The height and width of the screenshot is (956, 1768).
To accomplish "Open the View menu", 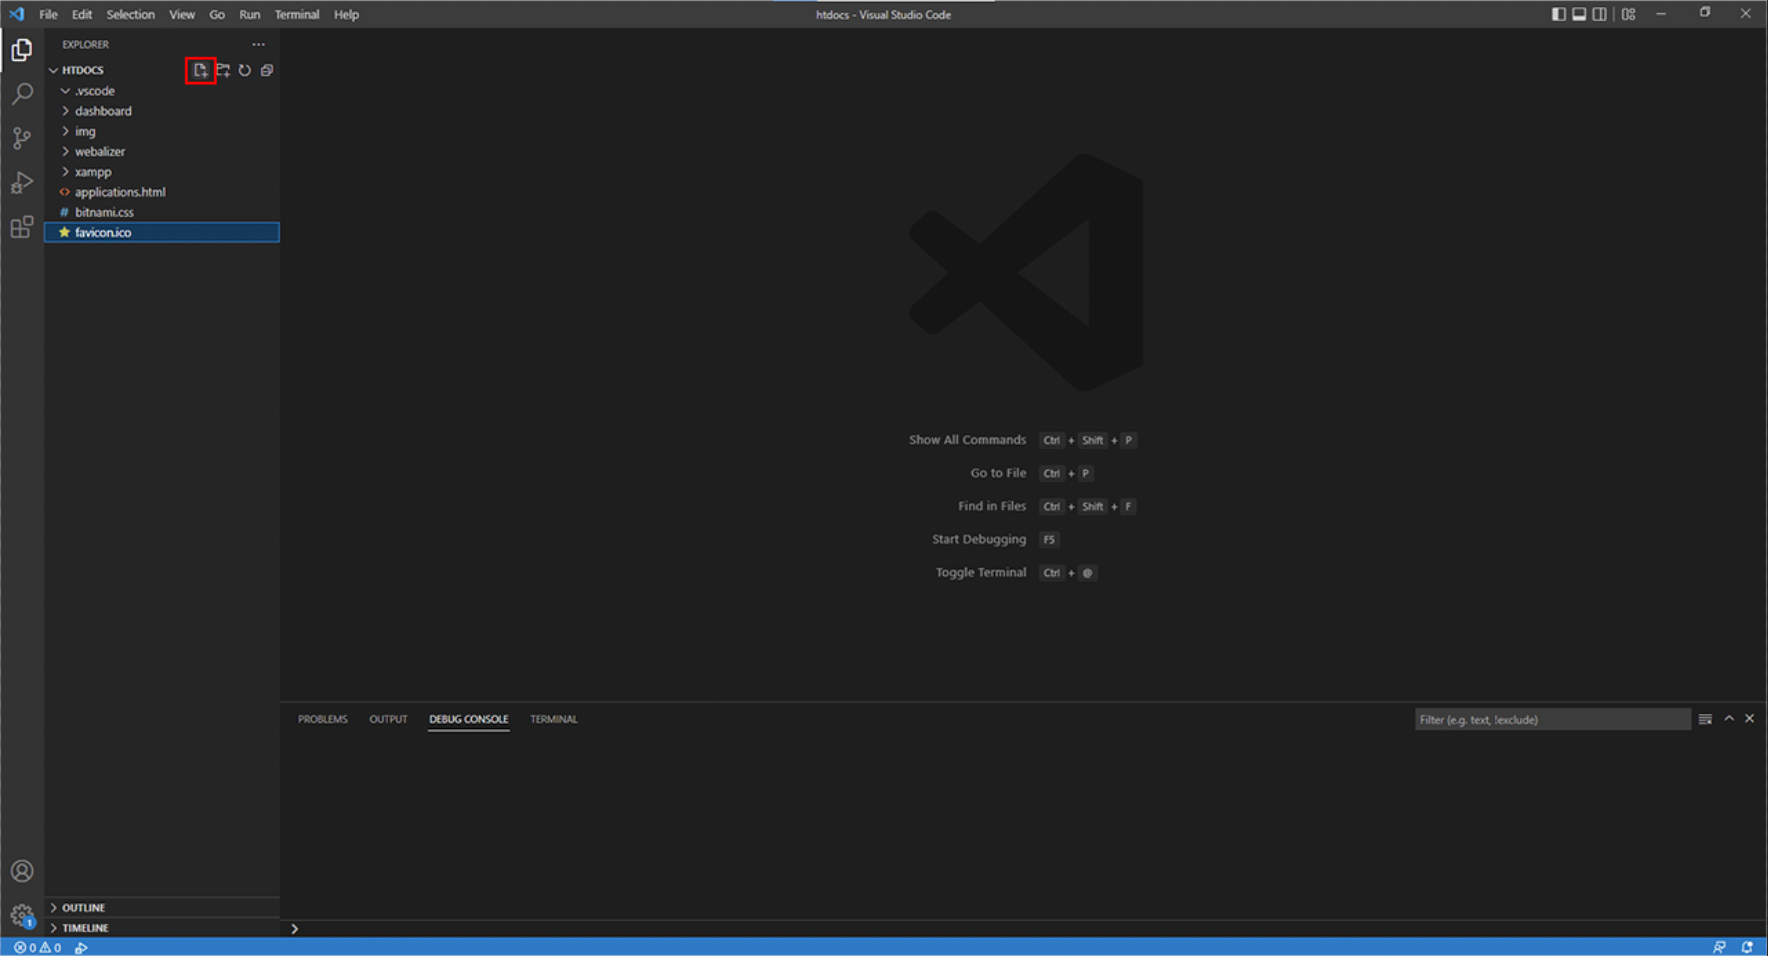I will pos(182,14).
